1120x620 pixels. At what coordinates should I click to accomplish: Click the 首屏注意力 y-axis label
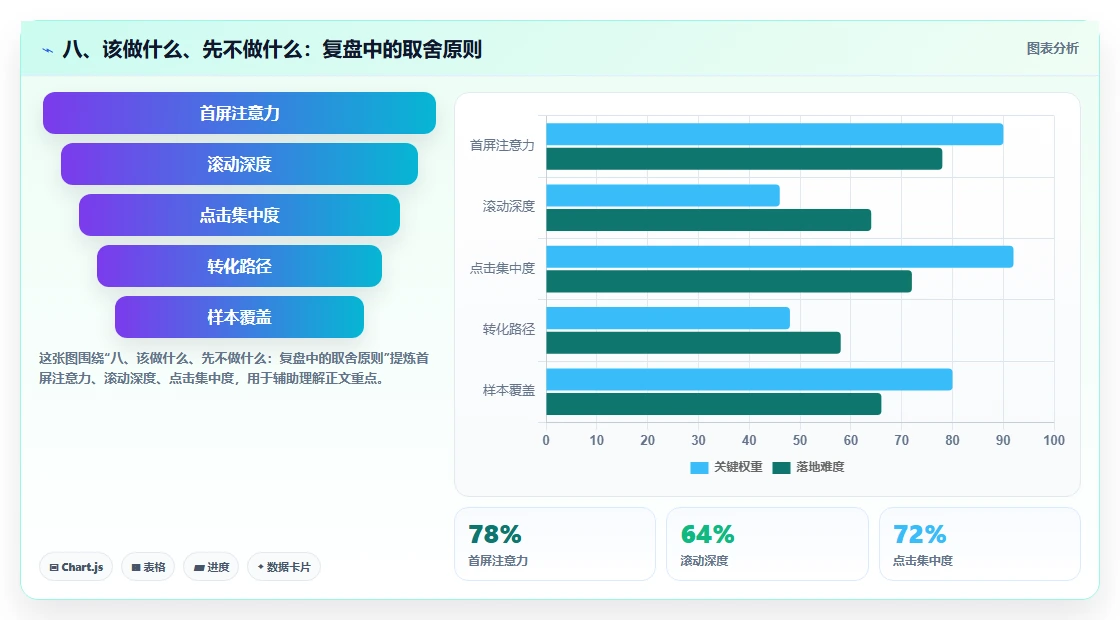[x=502, y=146]
